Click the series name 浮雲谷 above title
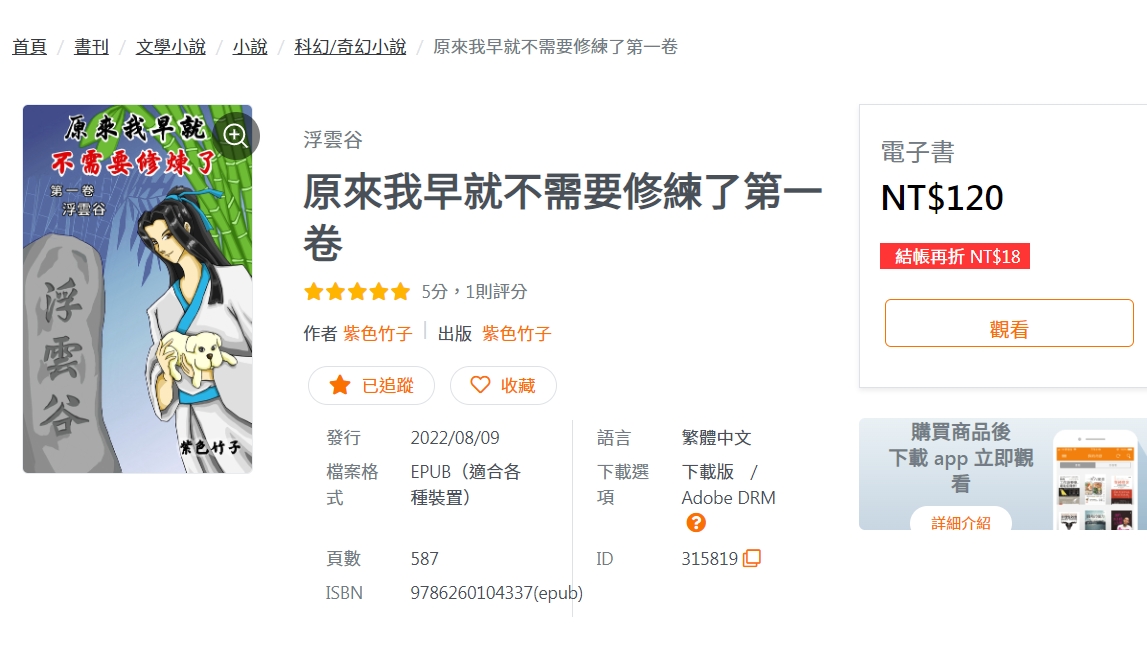Screen dimensions: 1147x650 [x=333, y=140]
